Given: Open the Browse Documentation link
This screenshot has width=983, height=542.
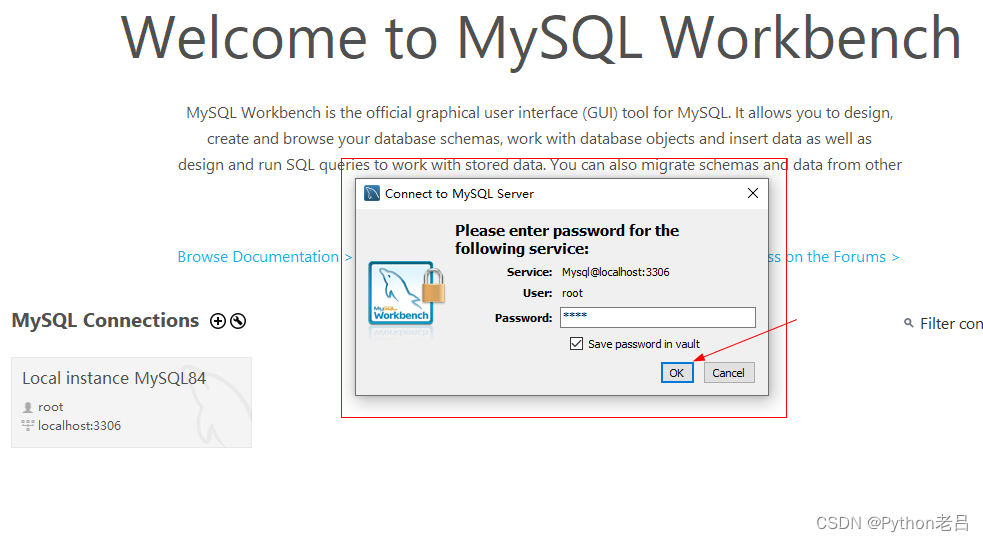Looking at the screenshot, I should (x=265, y=257).
